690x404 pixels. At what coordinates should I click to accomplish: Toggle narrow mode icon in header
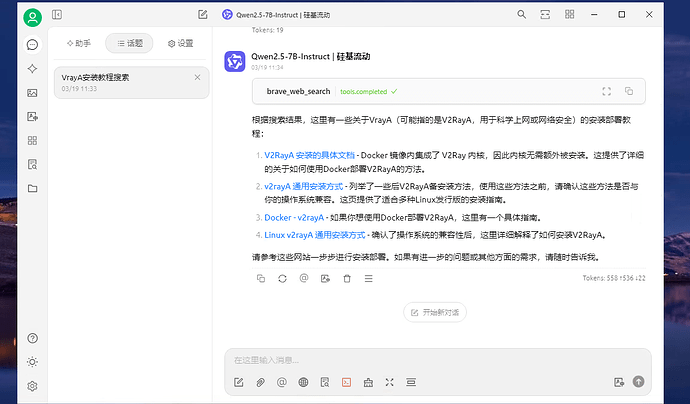pos(545,15)
